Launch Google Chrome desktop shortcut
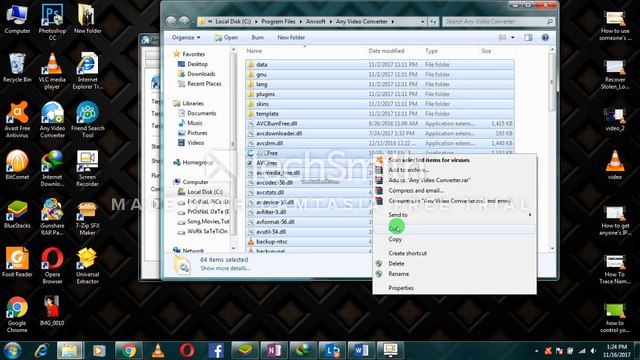Screen dimensions: 640x360 (17, 314)
